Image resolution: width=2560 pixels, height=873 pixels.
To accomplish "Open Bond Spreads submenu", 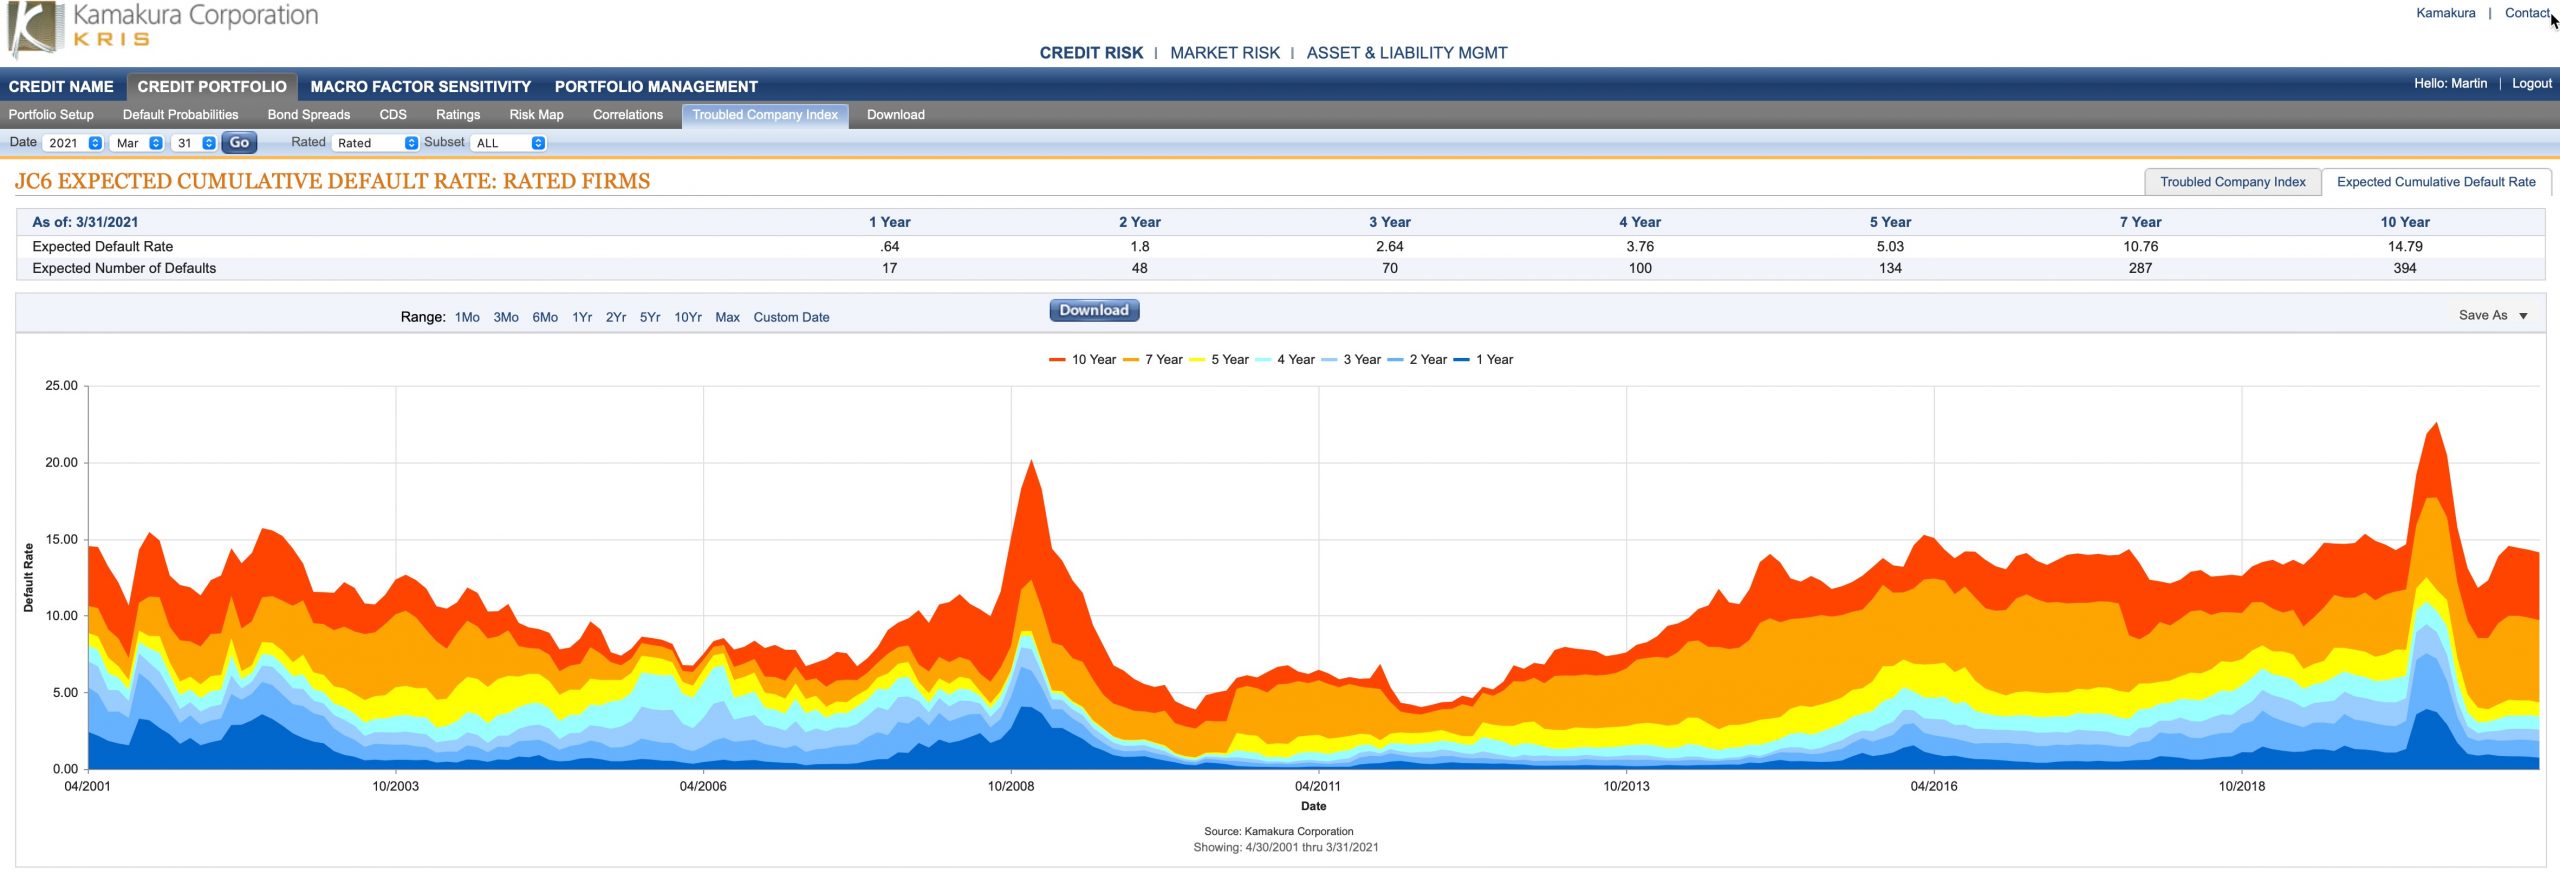I will pyautogui.click(x=308, y=115).
